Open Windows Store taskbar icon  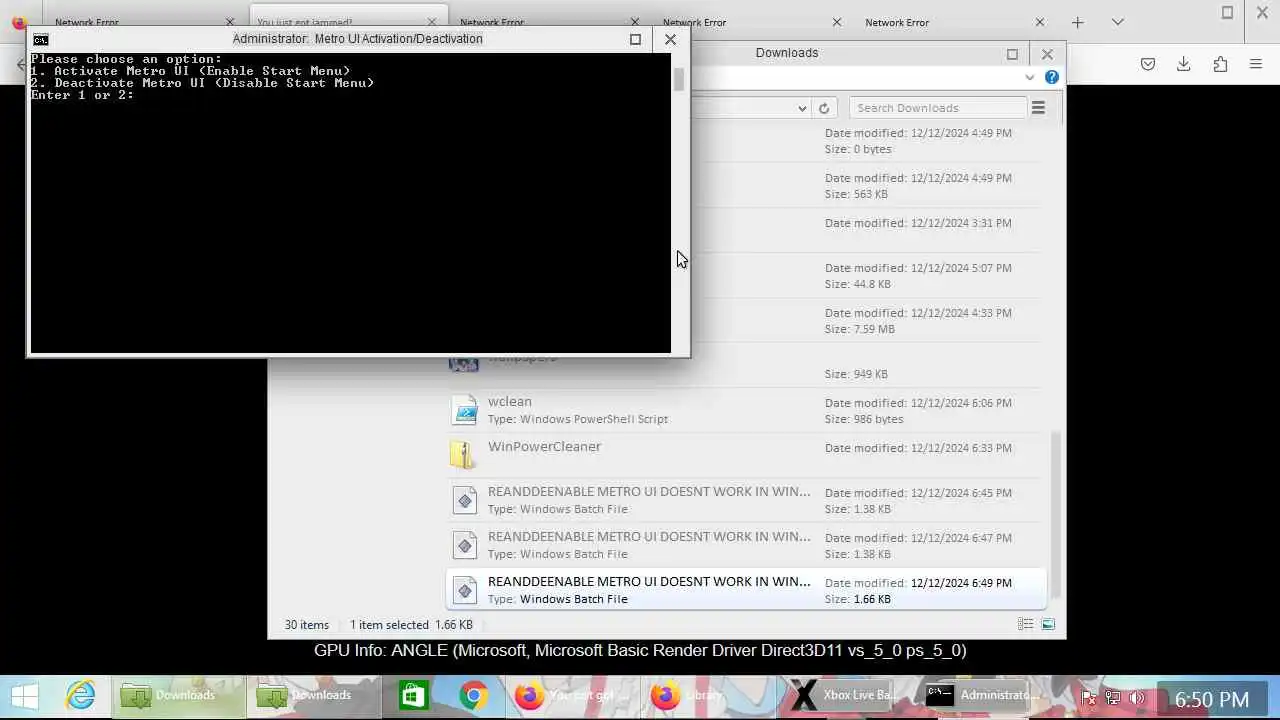coord(413,696)
